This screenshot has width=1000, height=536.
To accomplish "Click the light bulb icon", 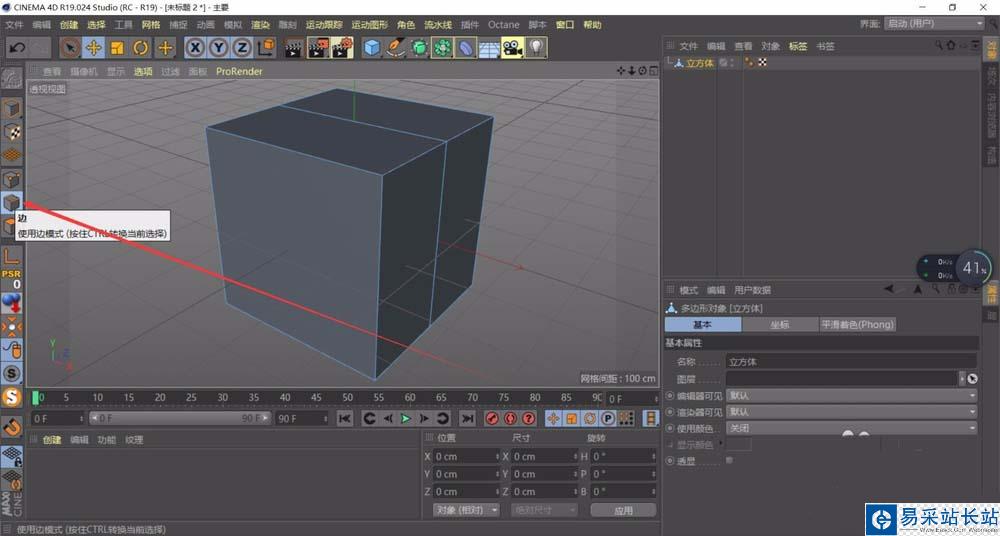I will pos(537,47).
